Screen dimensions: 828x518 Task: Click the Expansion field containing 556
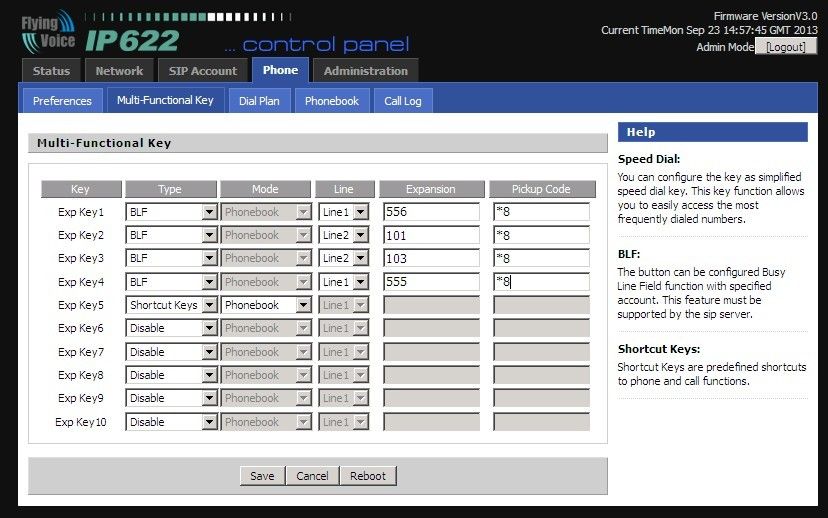pyautogui.click(x=431, y=212)
